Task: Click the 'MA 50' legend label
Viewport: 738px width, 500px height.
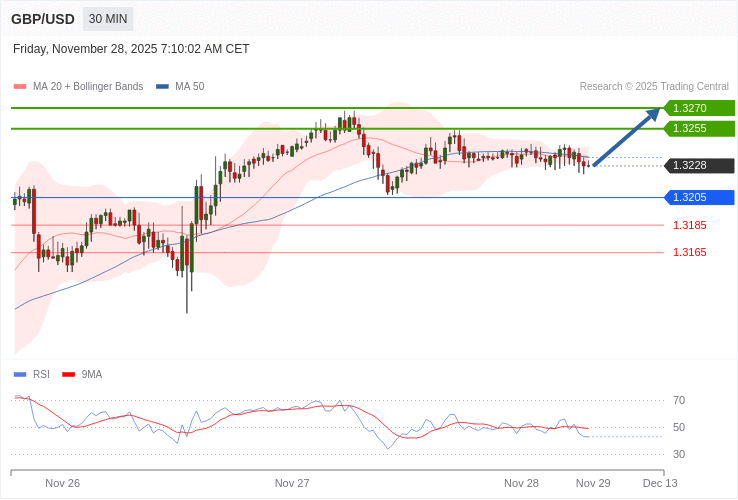Action: click(x=190, y=87)
